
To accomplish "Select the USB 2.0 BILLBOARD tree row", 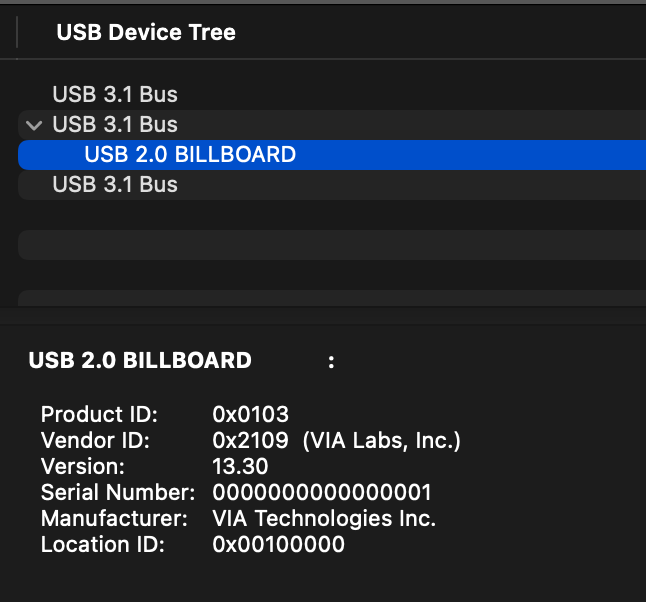I will pyautogui.click(x=190, y=155).
